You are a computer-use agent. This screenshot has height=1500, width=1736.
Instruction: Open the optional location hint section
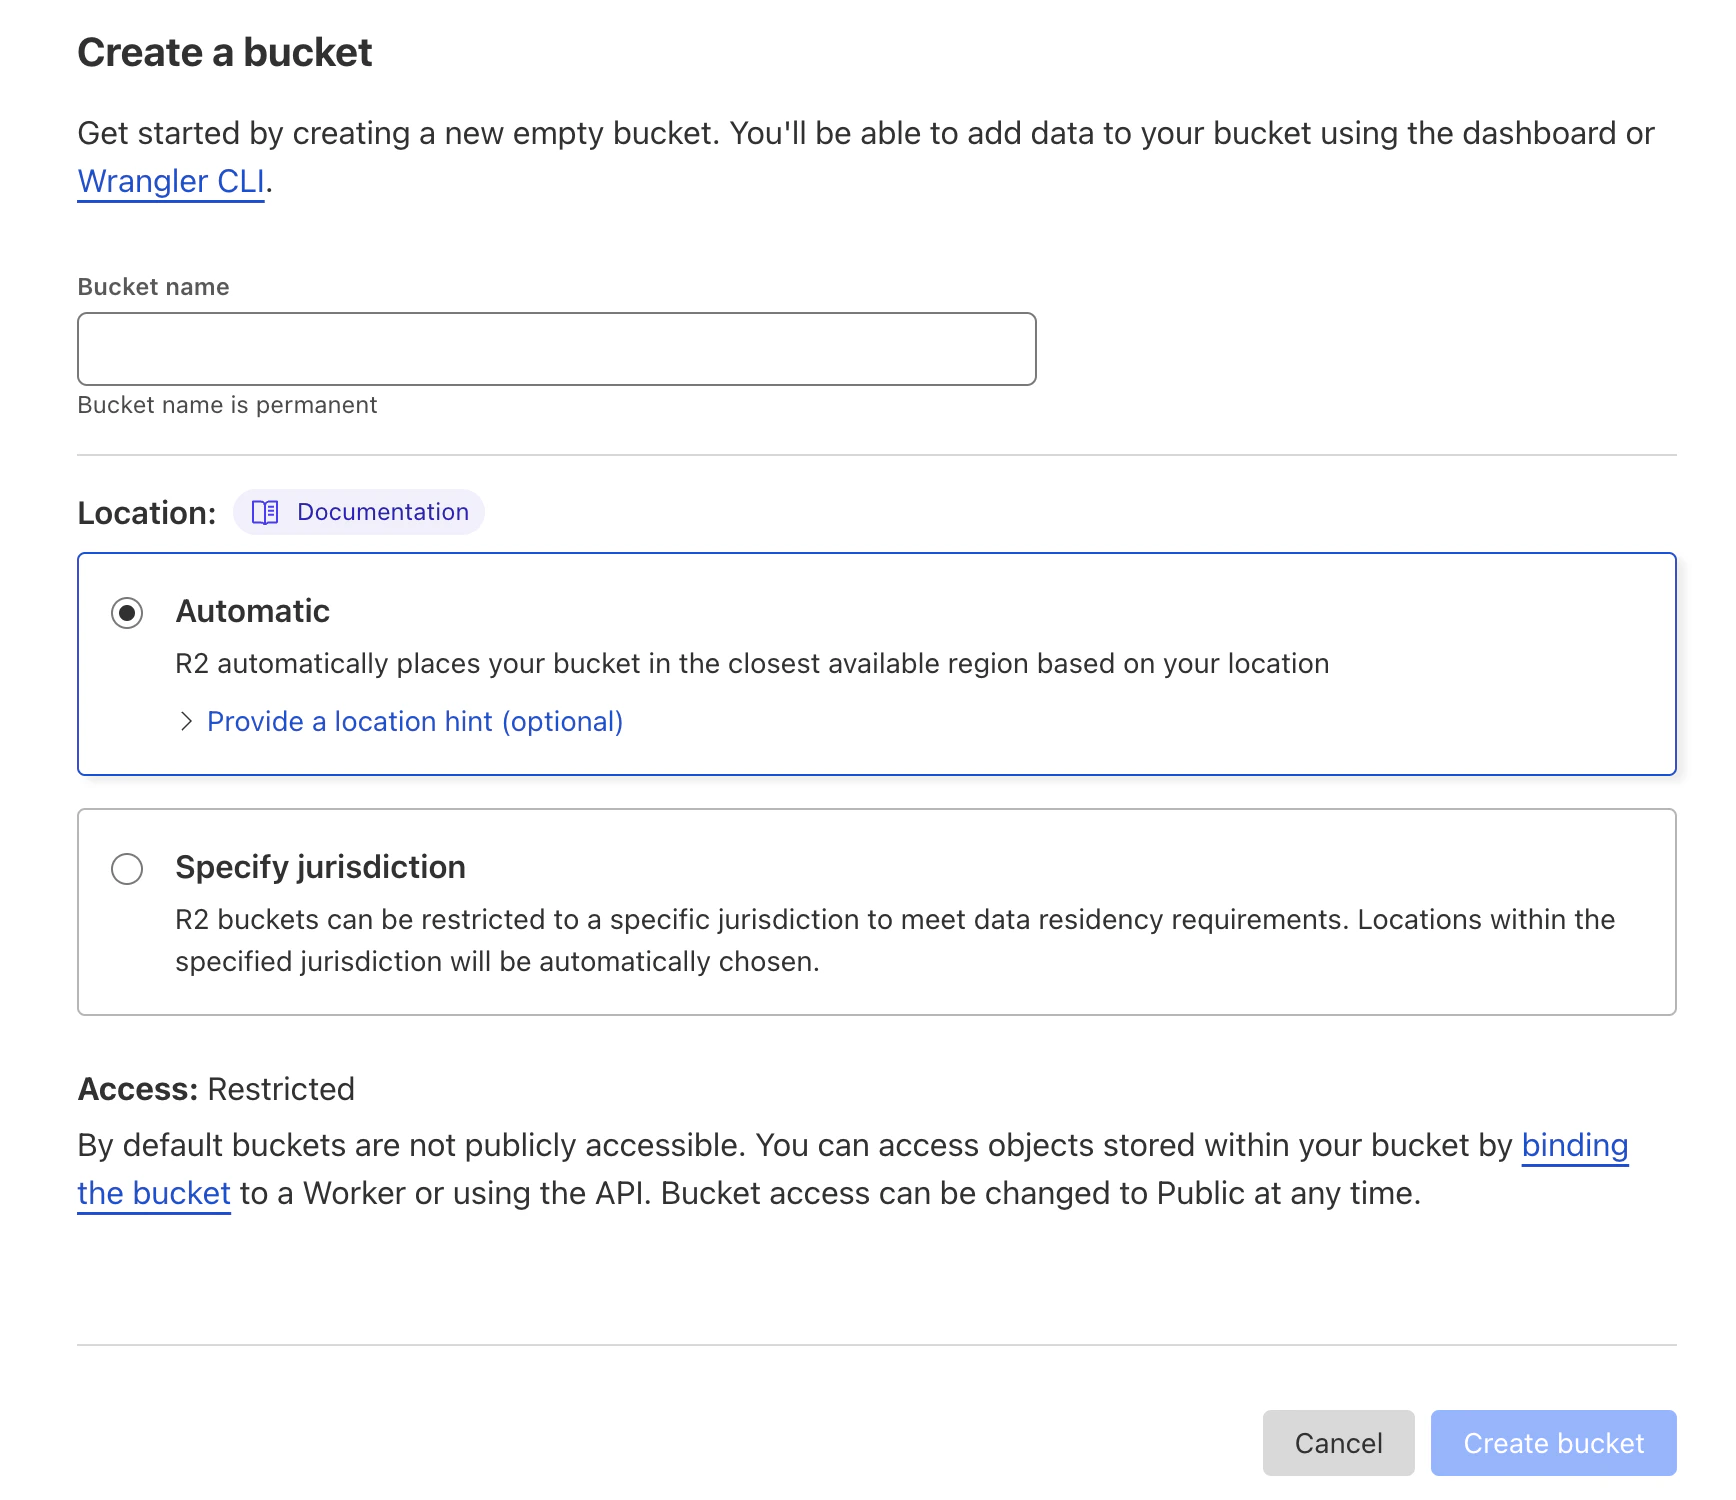(x=414, y=721)
